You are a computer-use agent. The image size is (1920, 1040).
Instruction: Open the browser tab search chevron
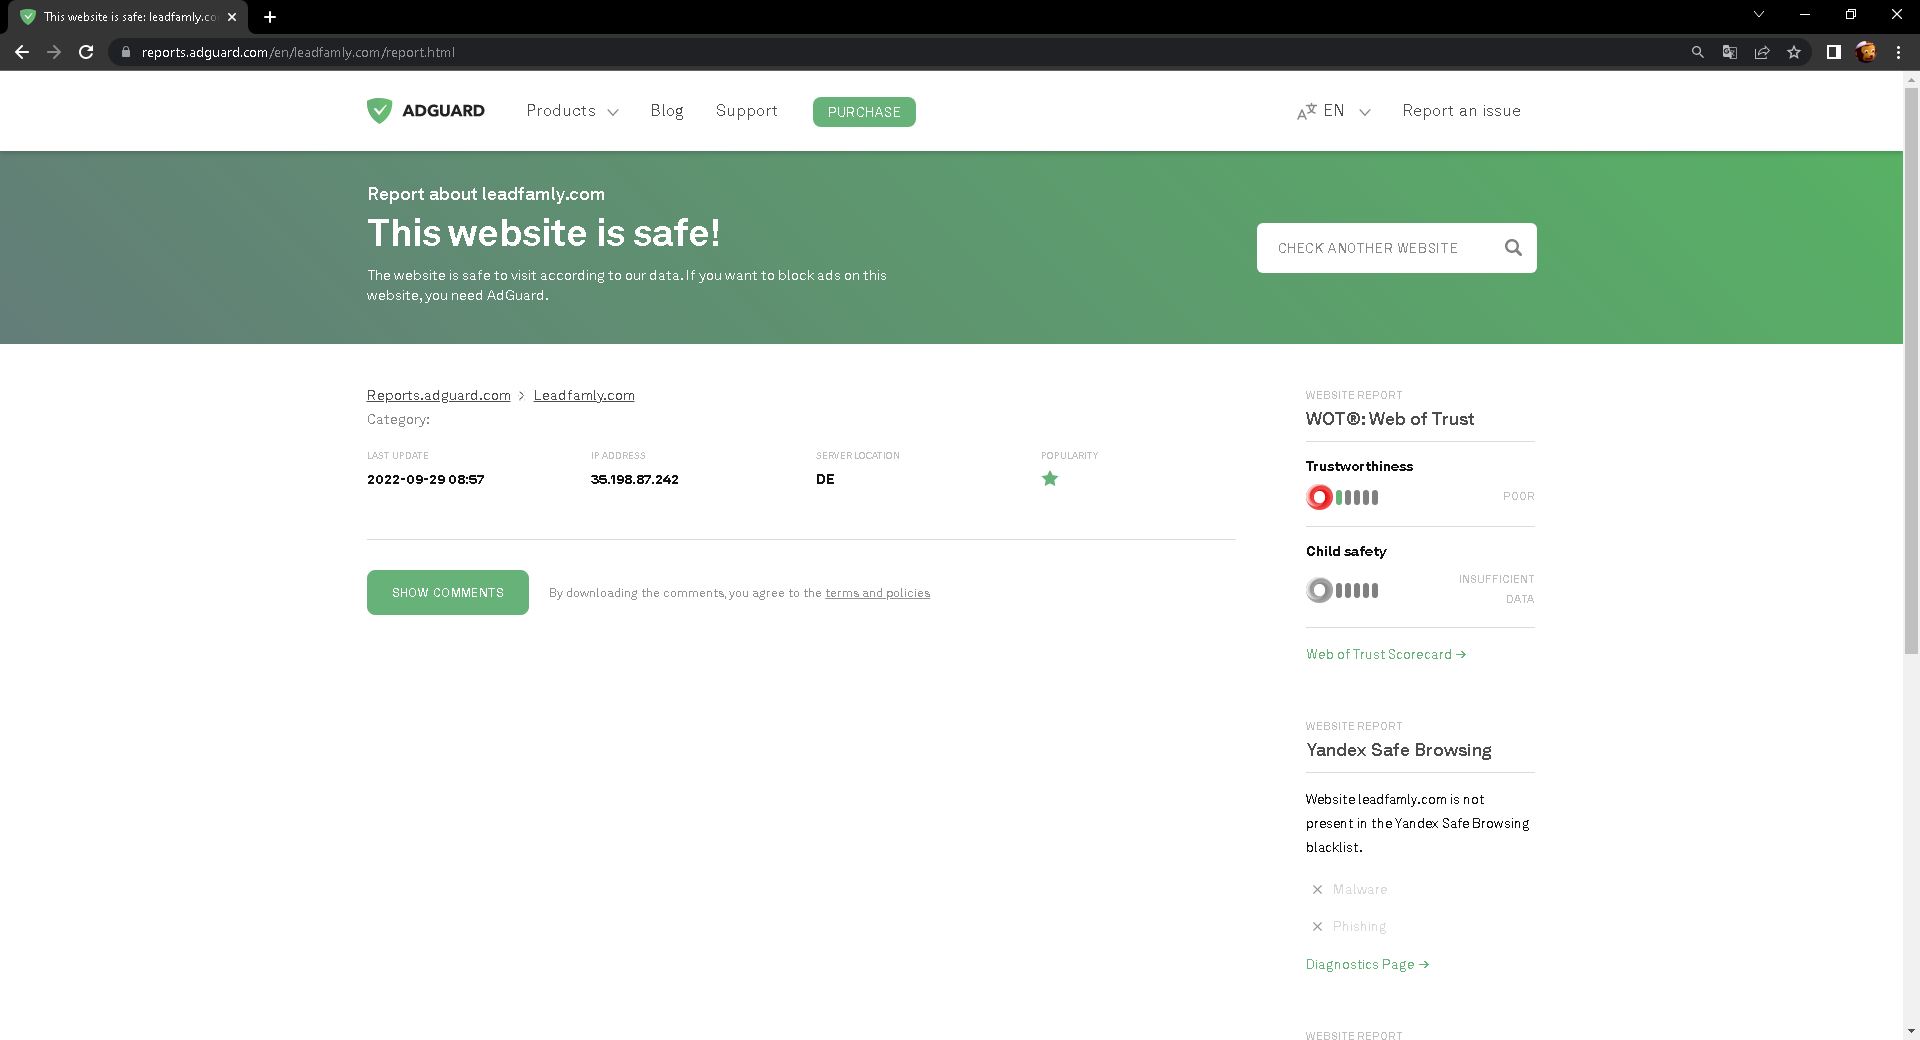coord(1758,14)
